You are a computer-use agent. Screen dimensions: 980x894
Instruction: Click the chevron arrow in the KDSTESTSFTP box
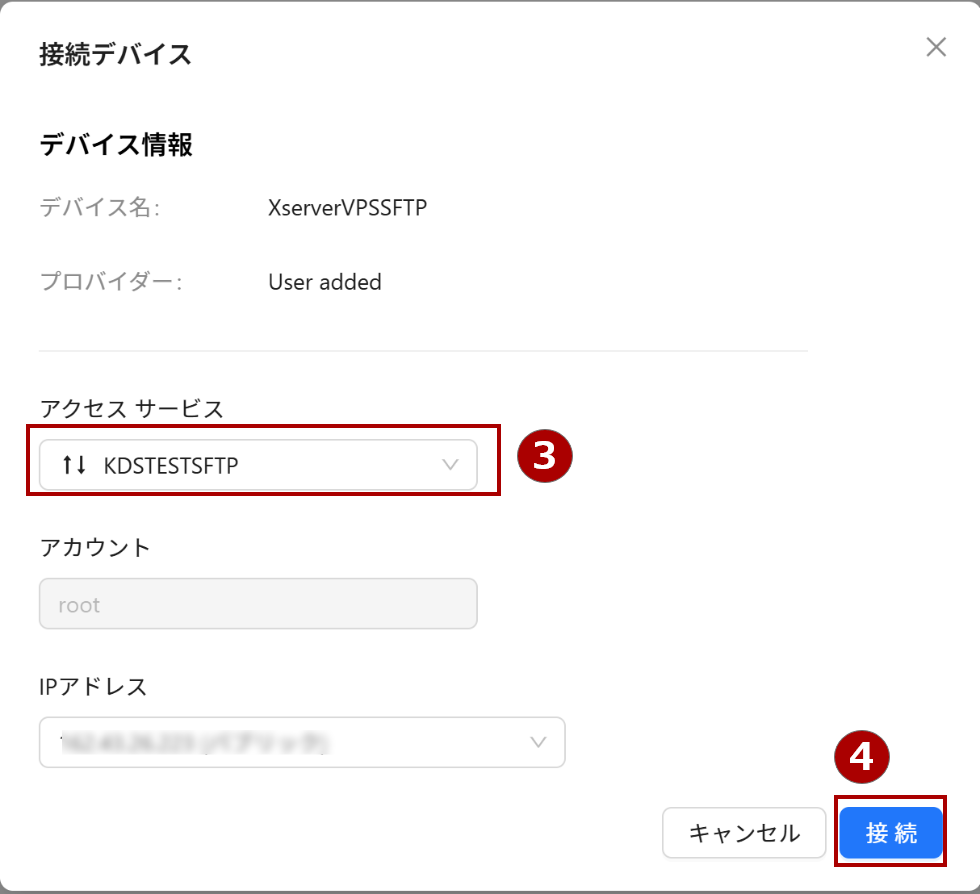tap(450, 465)
